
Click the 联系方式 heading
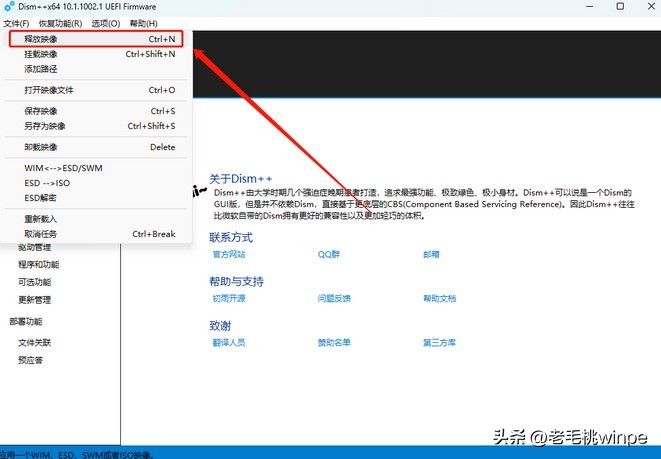point(231,237)
